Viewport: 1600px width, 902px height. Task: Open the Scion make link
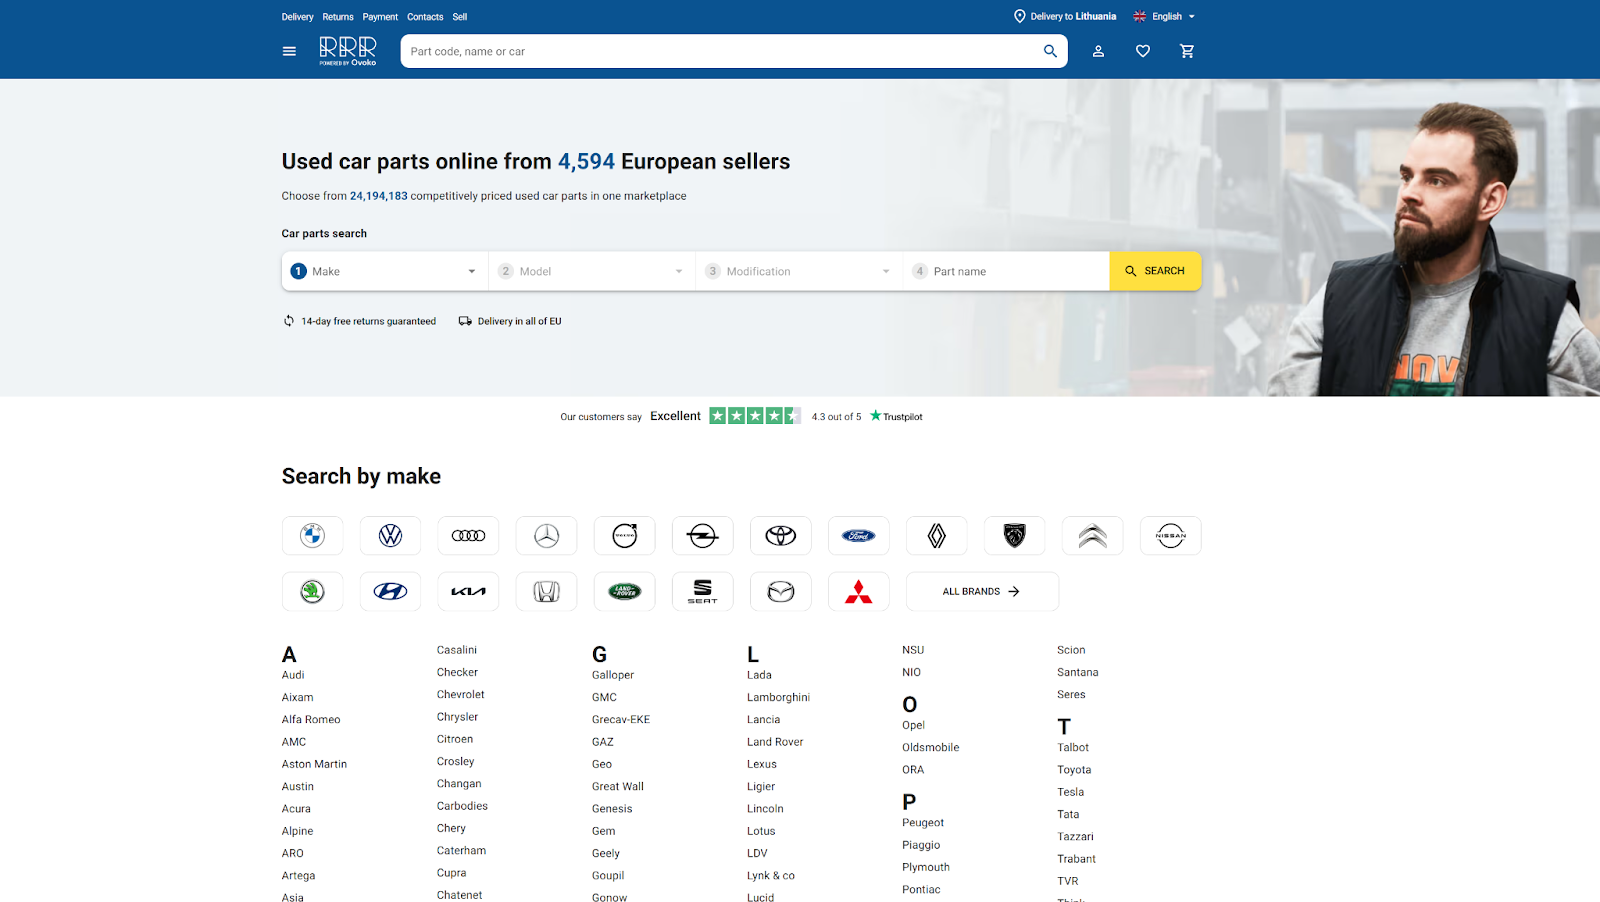(1071, 650)
